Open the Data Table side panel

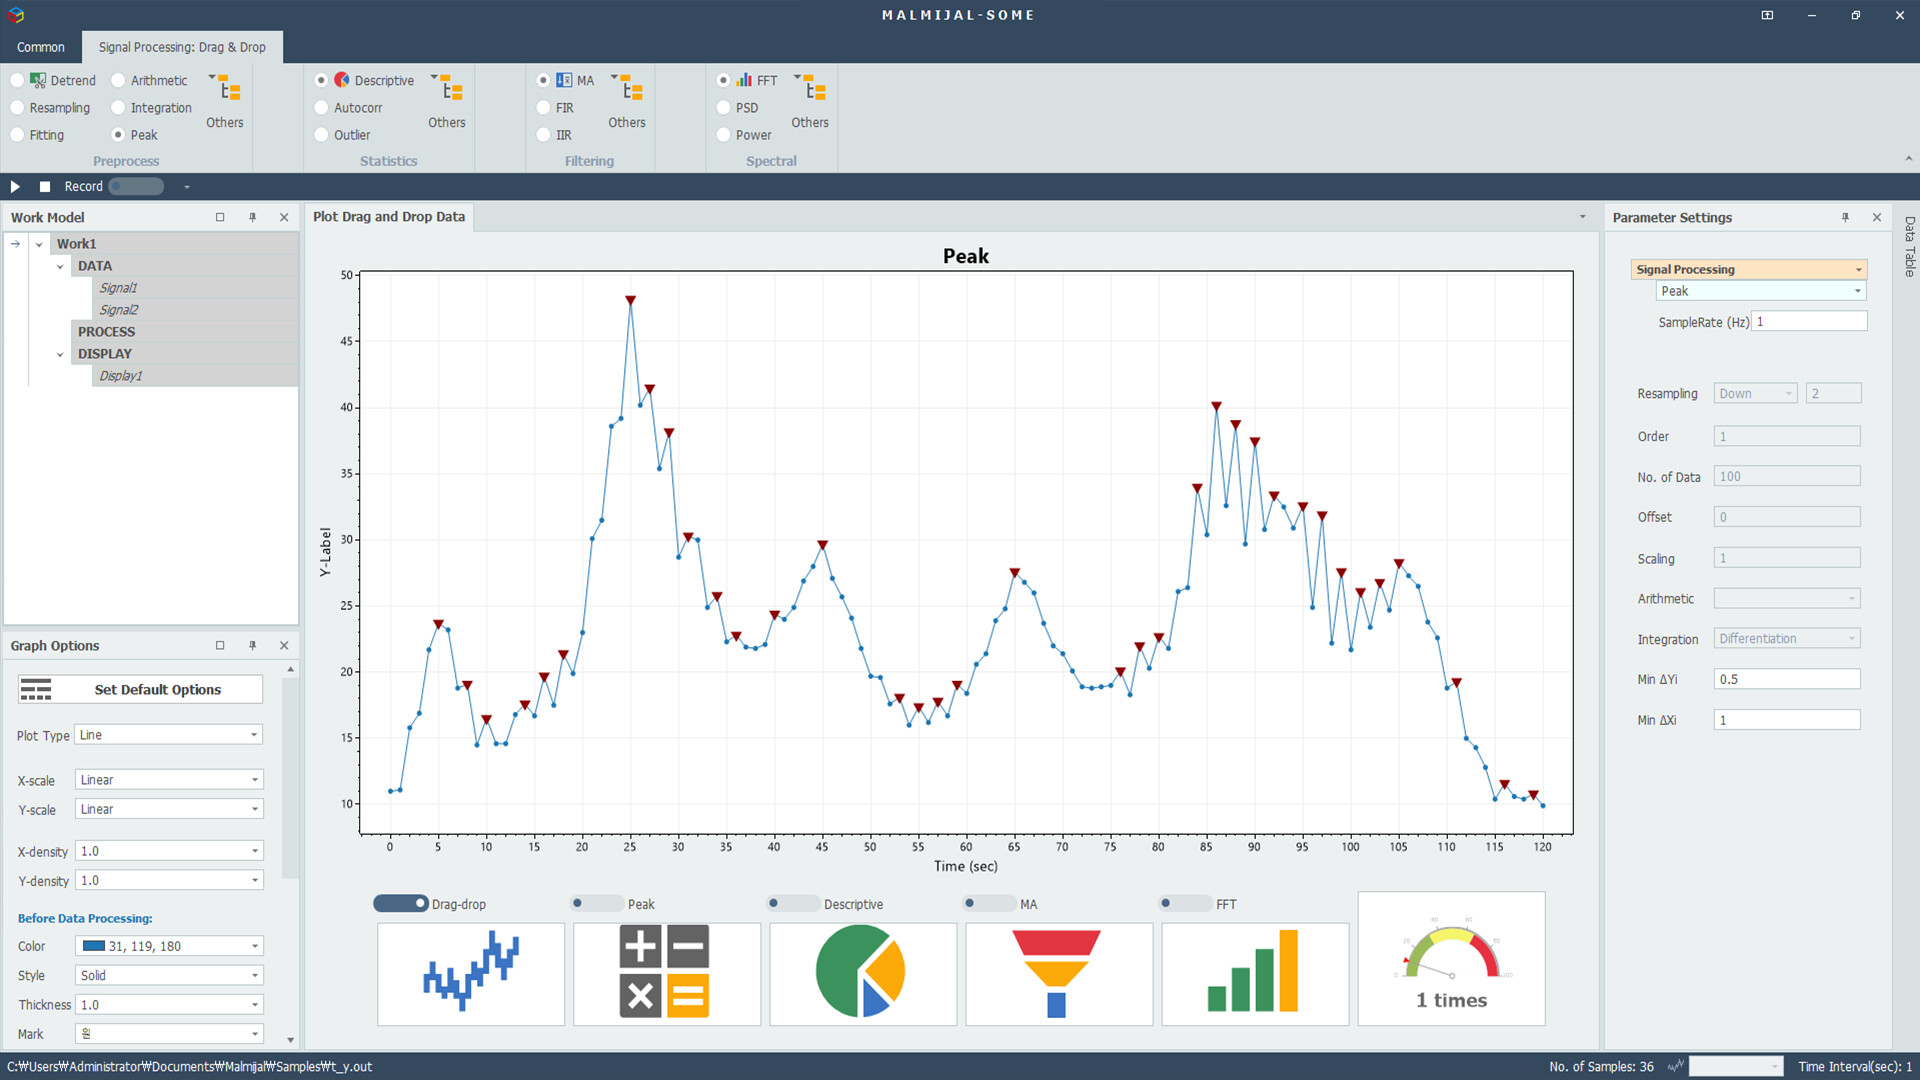click(1909, 248)
